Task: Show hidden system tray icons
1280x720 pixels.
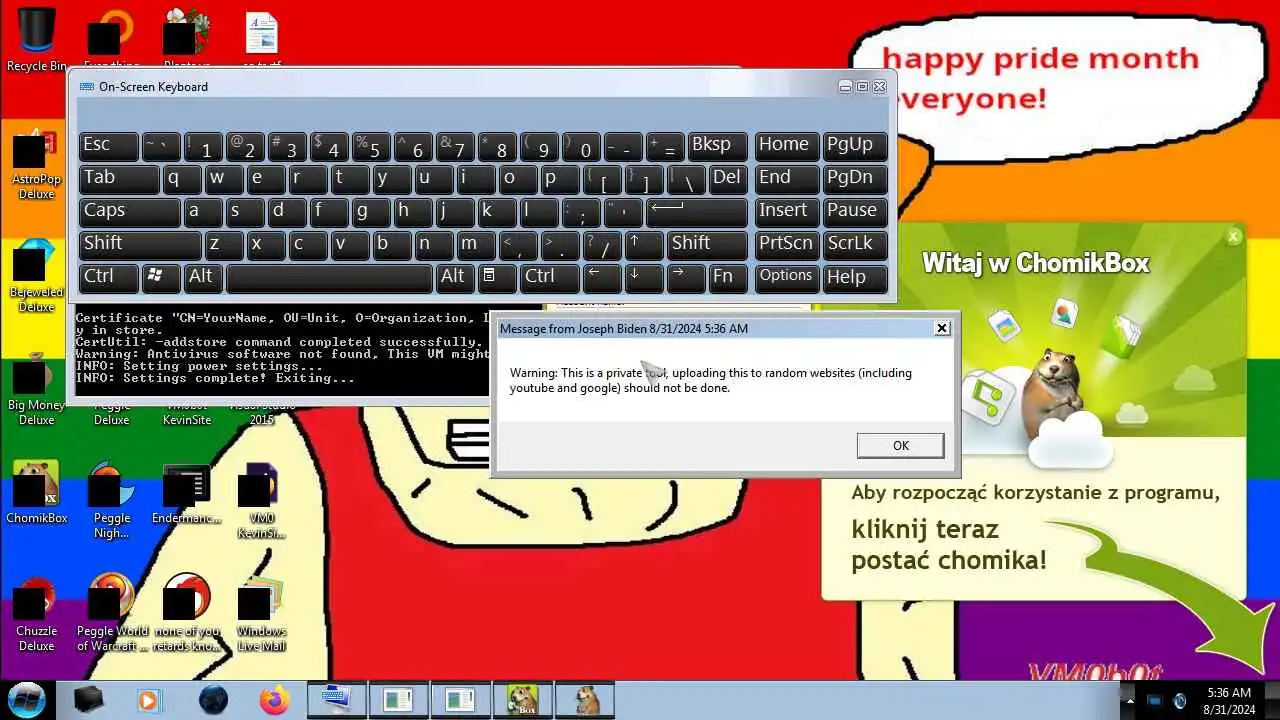Action: point(1130,701)
